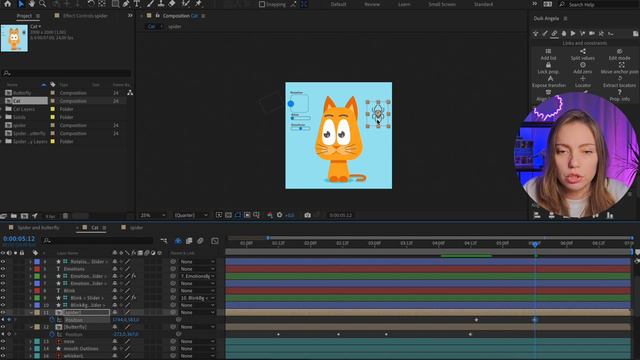Open parent dropdown for Emotions layer
This screenshot has width=640, height=360.
(x=197, y=269)
